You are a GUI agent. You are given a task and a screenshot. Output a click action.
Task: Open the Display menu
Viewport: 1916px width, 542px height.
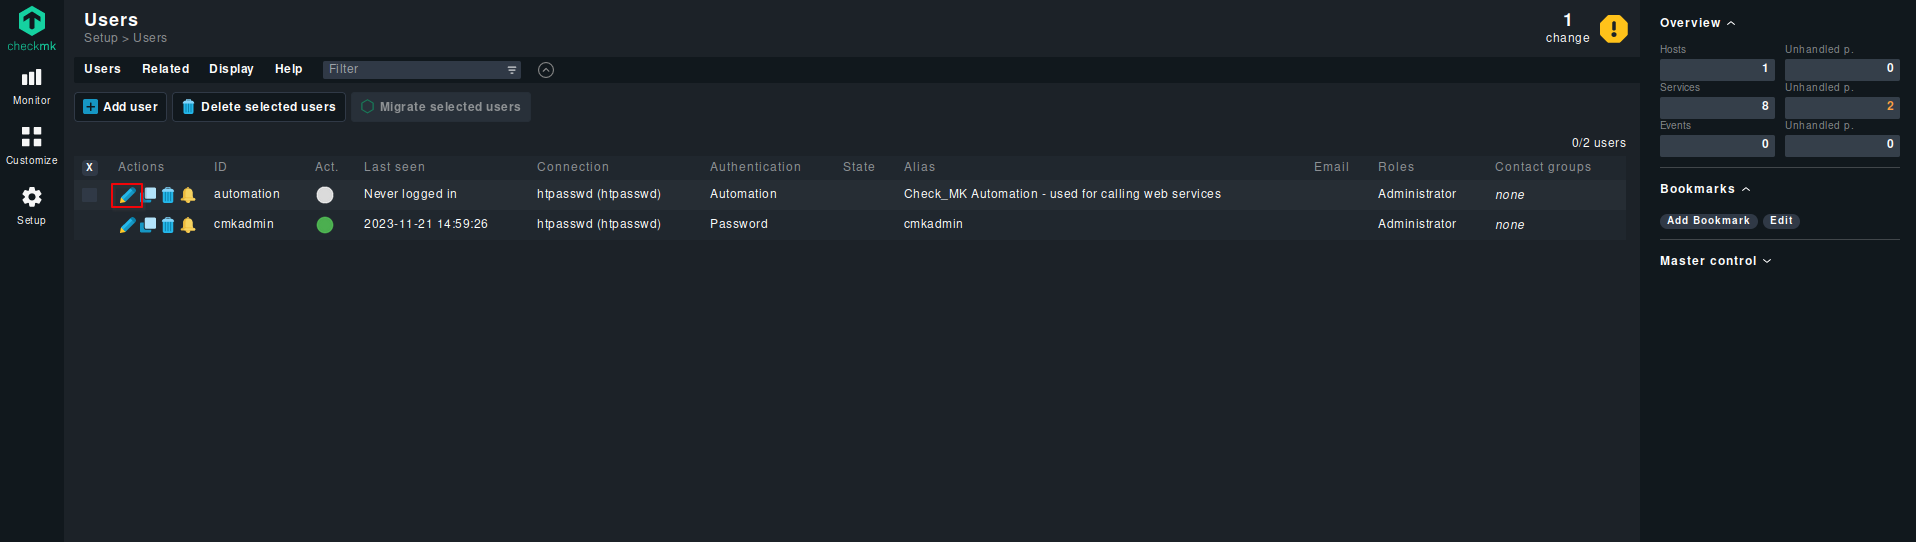coord(231,69)
